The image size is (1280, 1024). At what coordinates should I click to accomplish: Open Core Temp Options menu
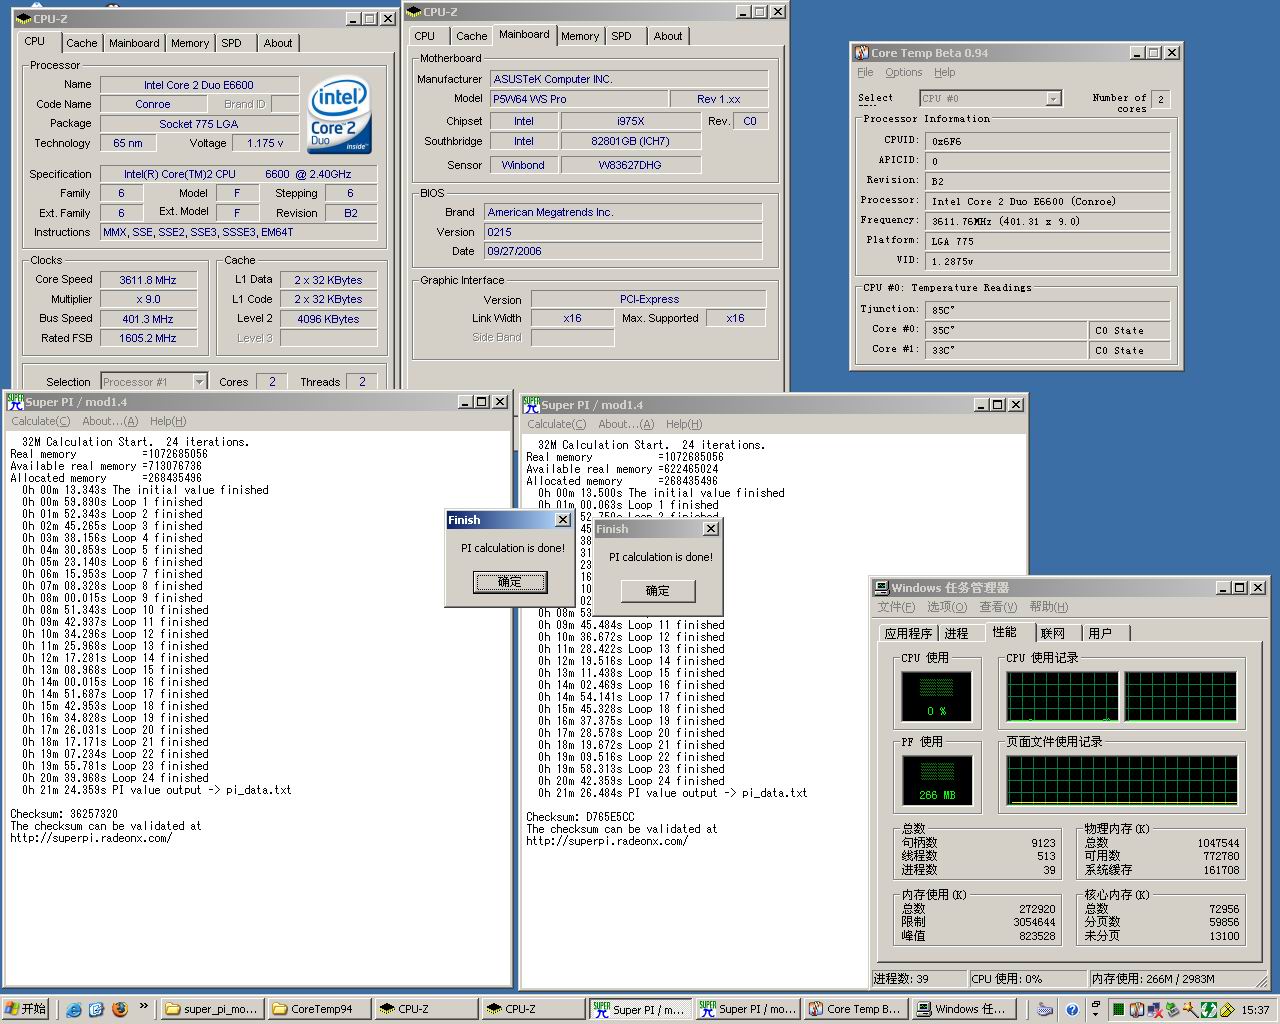pos(903,72)
